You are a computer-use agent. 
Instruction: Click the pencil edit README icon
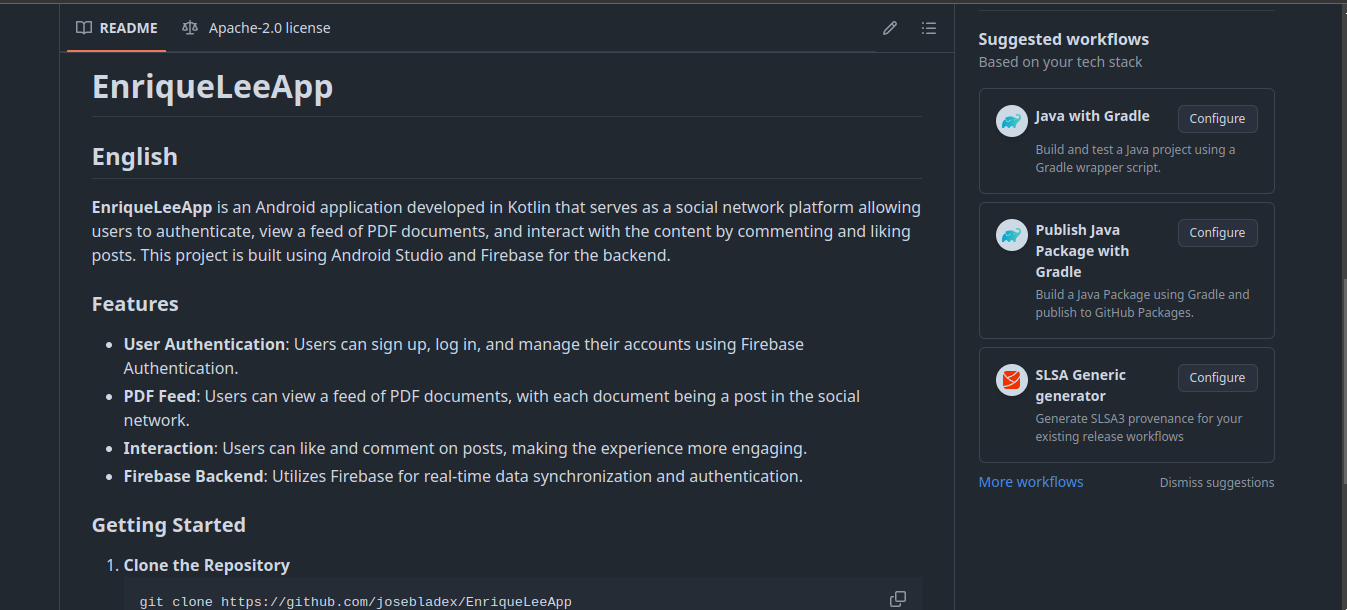tap(890, 28)
